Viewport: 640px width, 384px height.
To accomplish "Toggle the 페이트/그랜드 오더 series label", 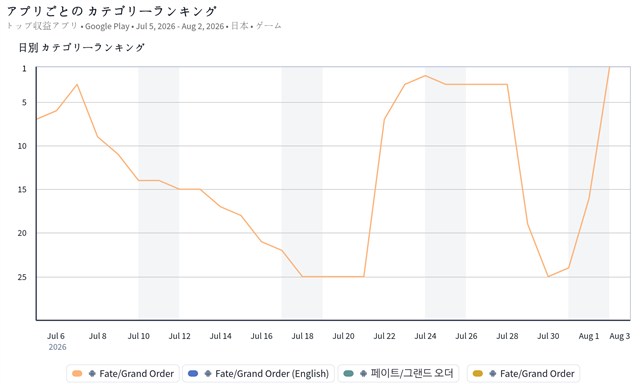I will click(412, 373).
